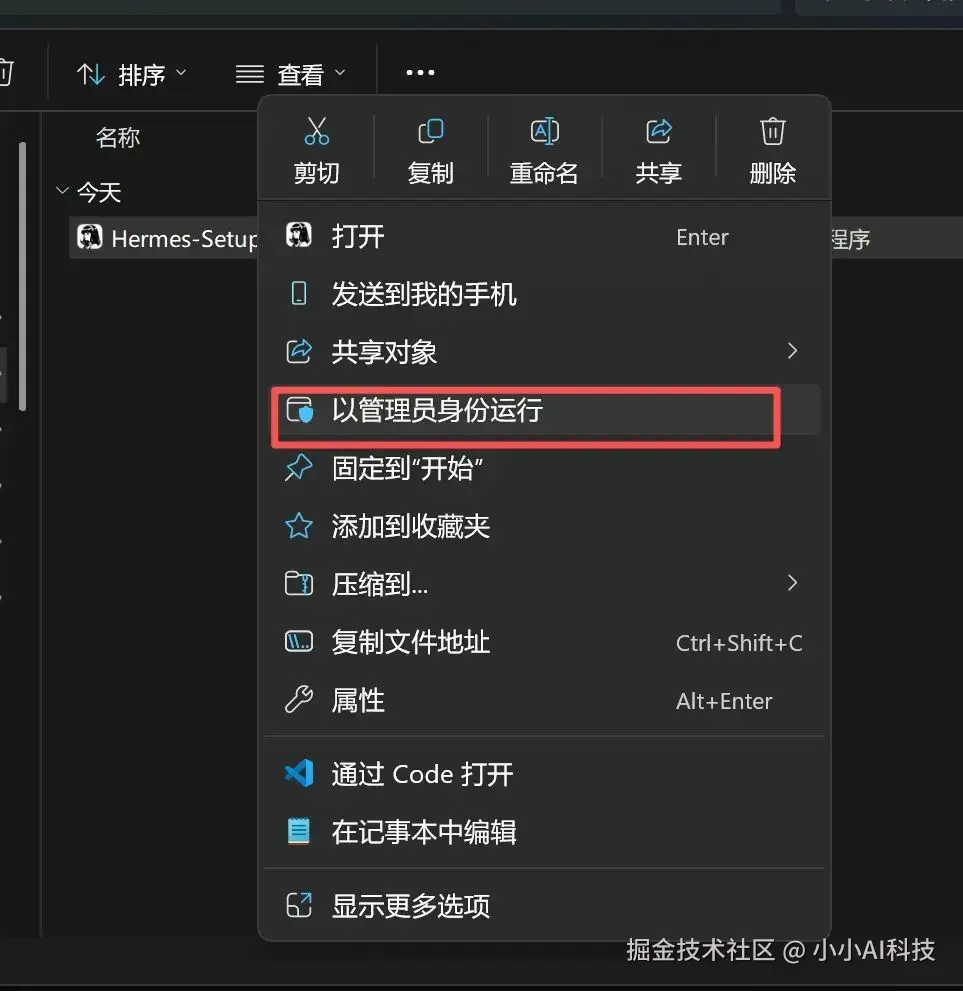The image size is (963, 991).
Task: Click the phone icon in the menu
Action: click(x=299, y=294)
